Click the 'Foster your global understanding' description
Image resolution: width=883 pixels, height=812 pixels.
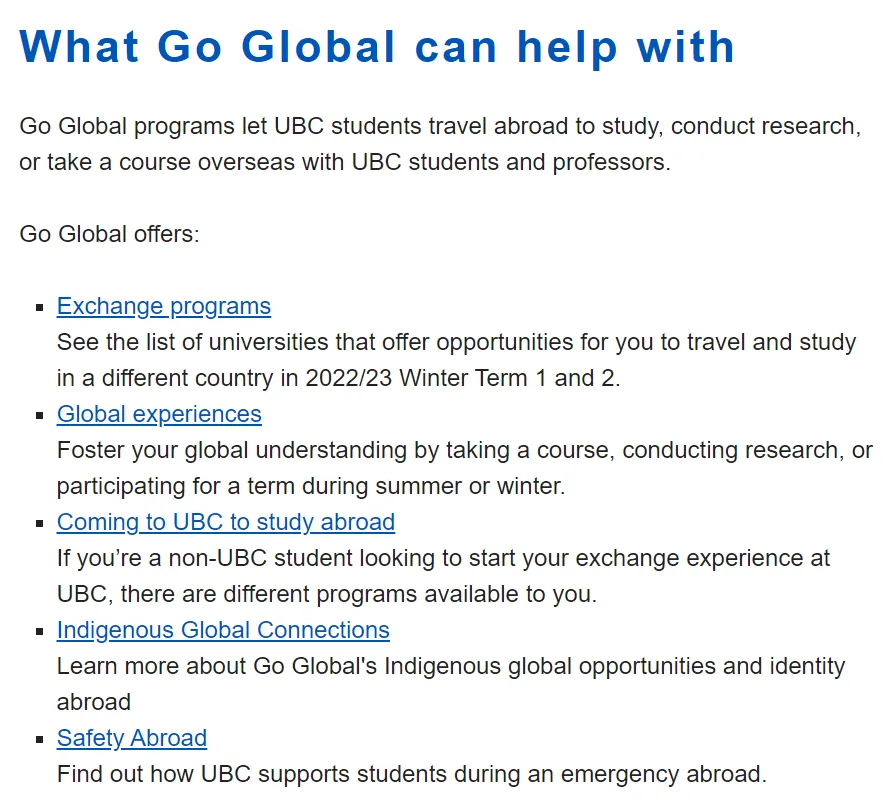tap(464, 450)
